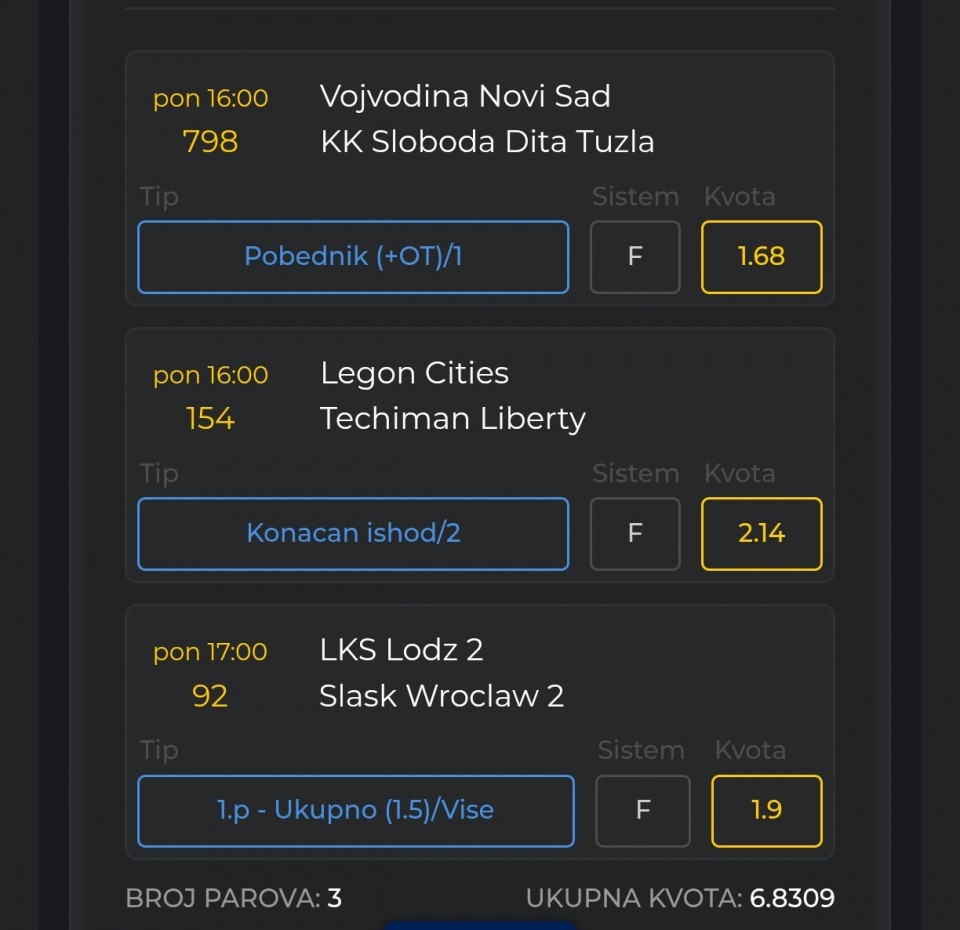Open the 1.p - Ukupno (1.5)/Vise tip
Viewport: 960px width, 930px height.
[x=356, y=810]
